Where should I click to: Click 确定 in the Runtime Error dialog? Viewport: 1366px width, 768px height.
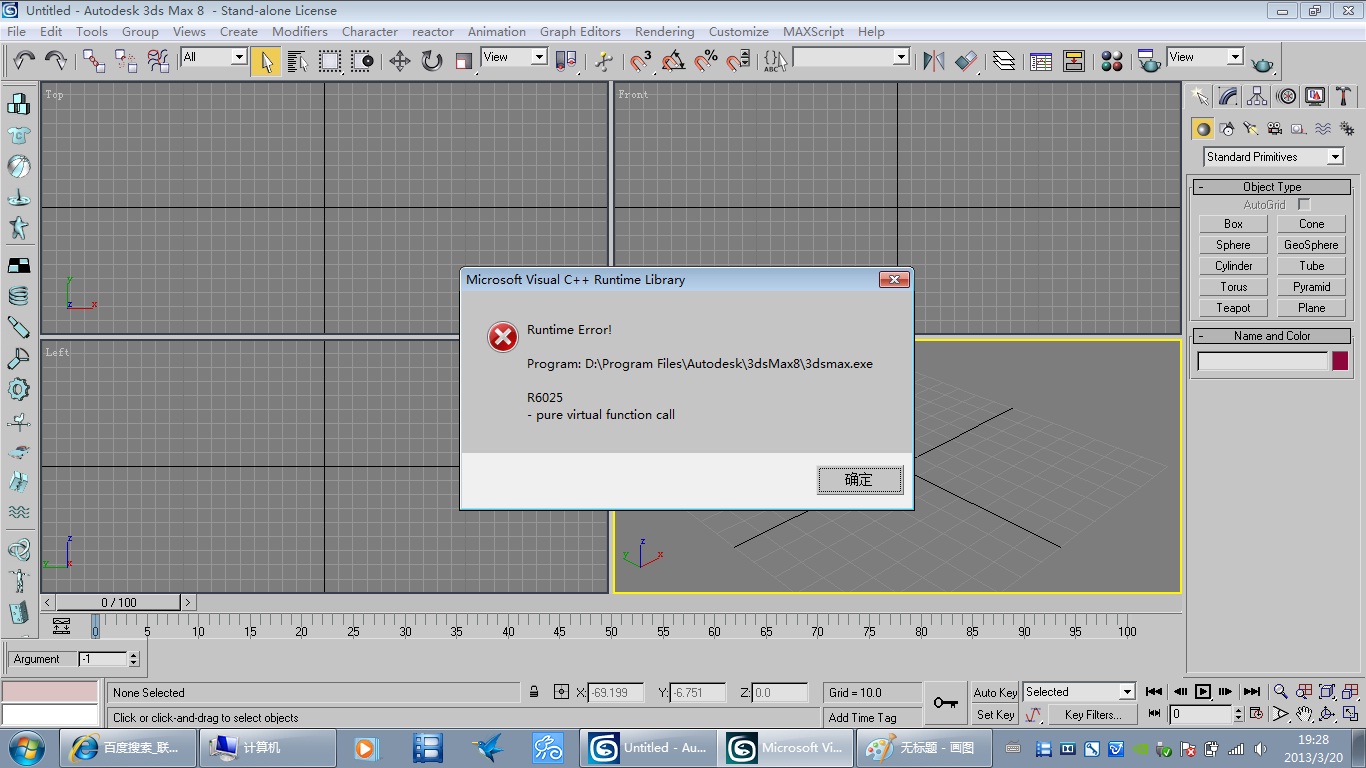click(x=860, y=480)
